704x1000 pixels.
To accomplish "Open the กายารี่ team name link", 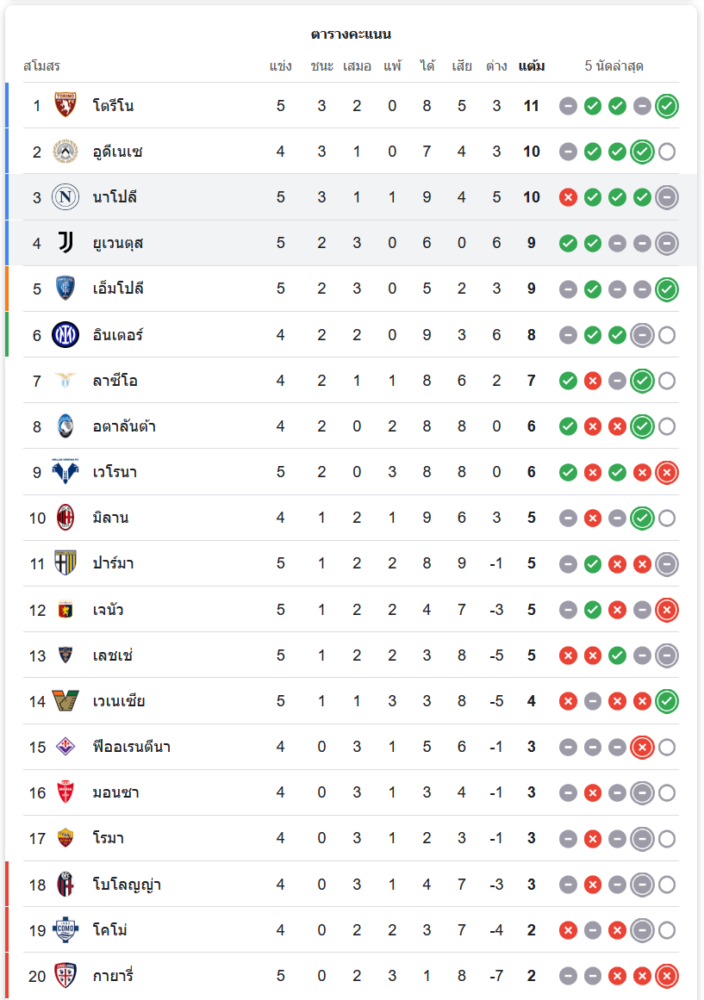I will pyautogui.click(x=116, y=976).
